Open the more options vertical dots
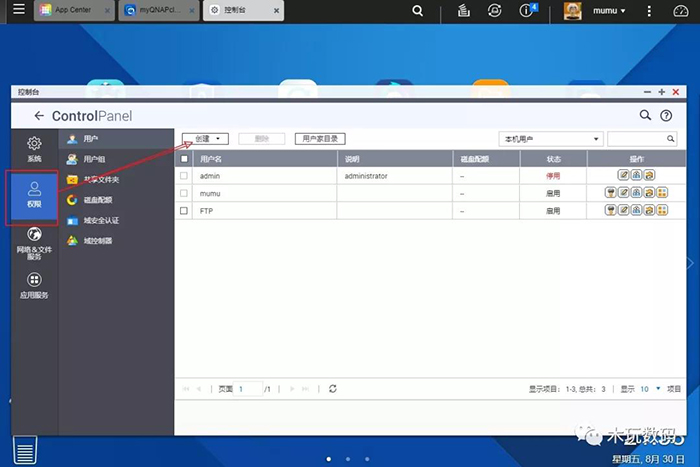Image resolution: width=700 pixels, height=467 pixels. 649,11
